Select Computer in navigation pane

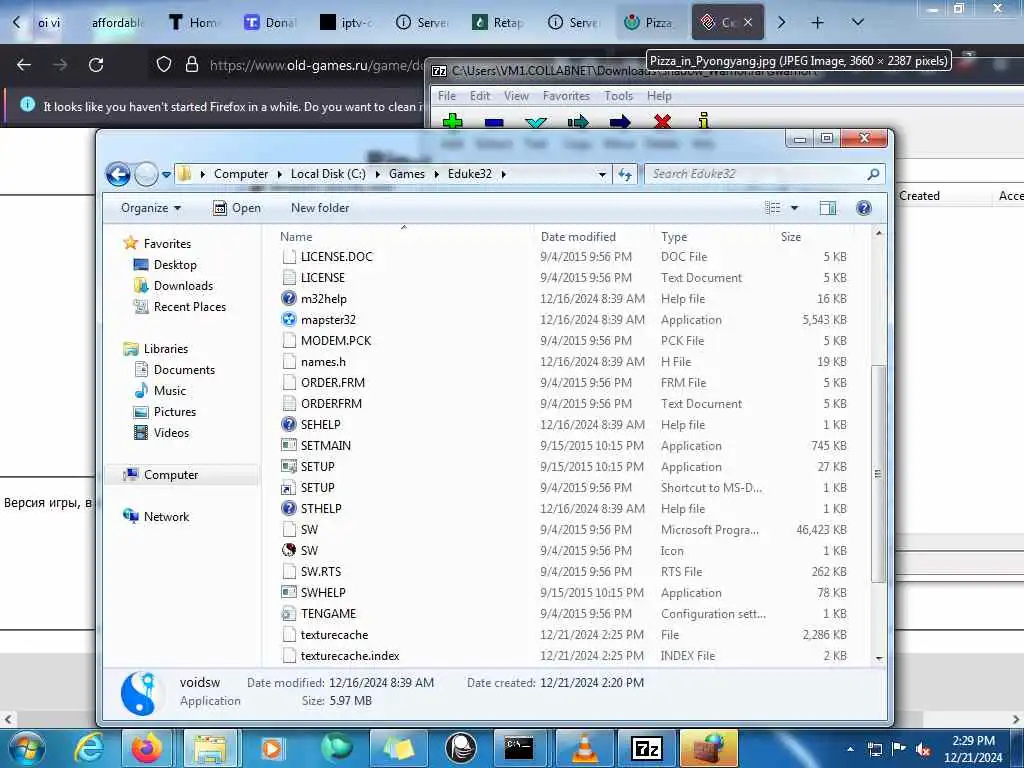pos(170,475)
